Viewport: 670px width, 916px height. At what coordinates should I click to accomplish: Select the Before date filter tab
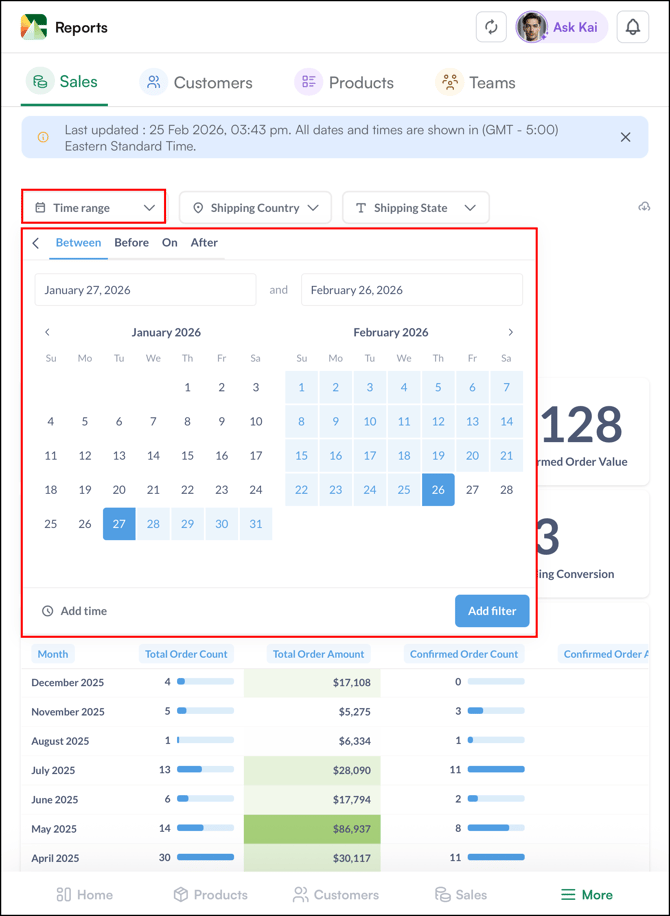tap(131, 243)
